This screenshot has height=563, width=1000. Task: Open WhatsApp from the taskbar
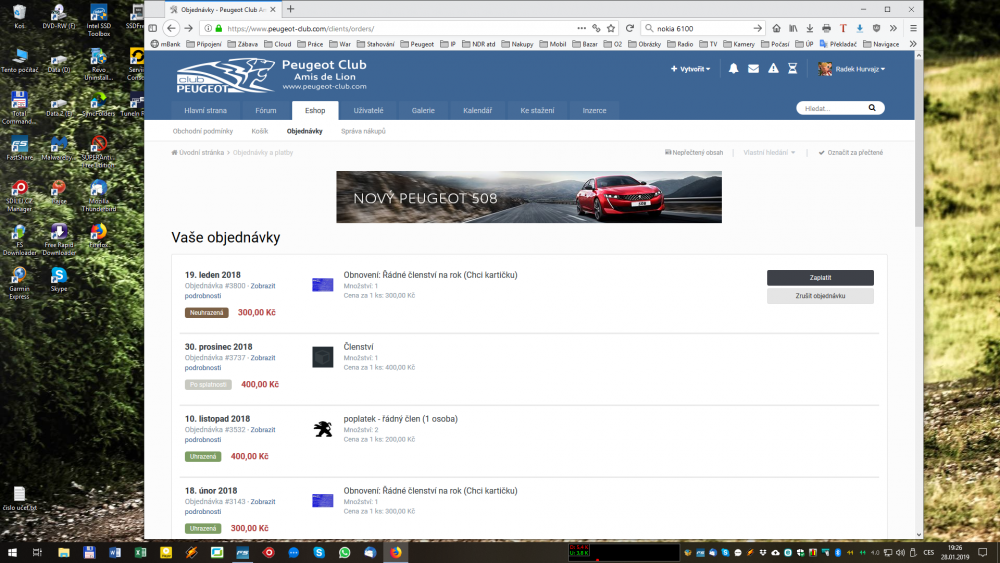tap(344, 552)
